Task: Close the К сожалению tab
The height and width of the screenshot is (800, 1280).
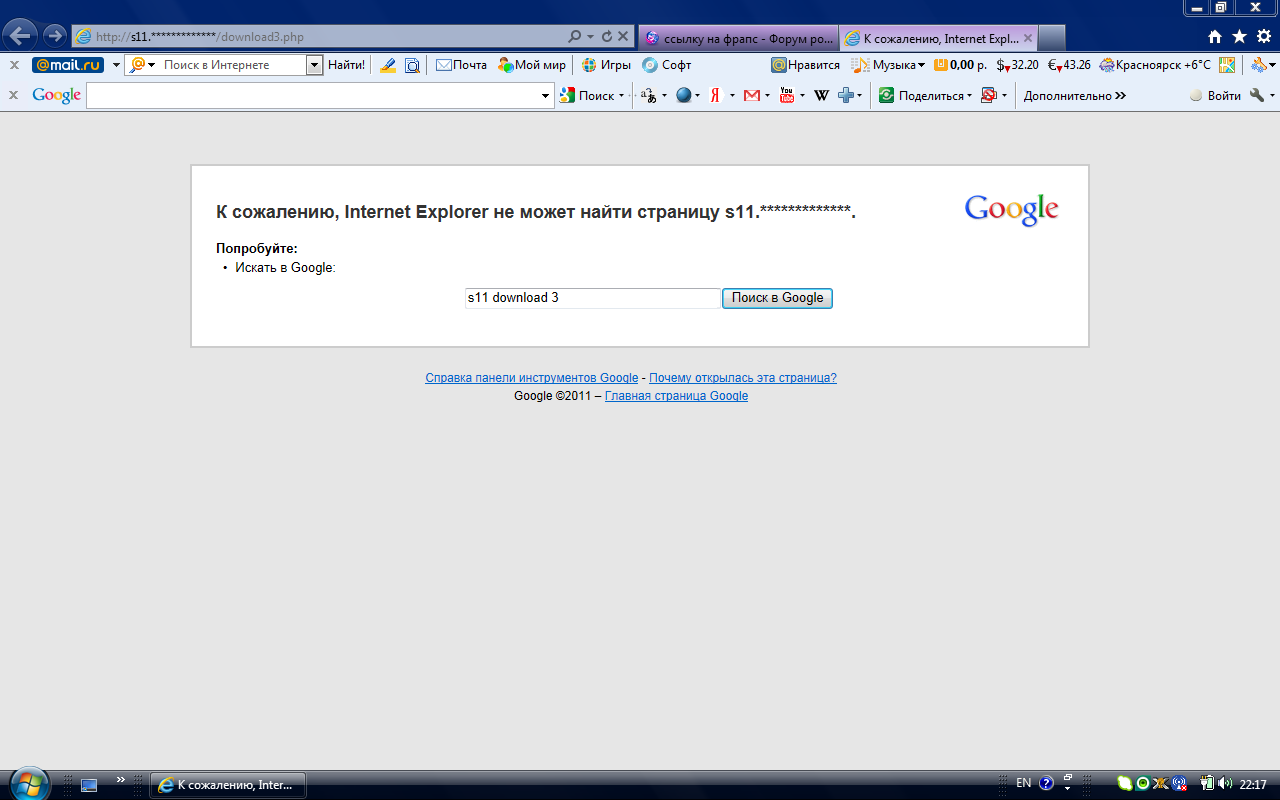Action: coord(1028,38)
